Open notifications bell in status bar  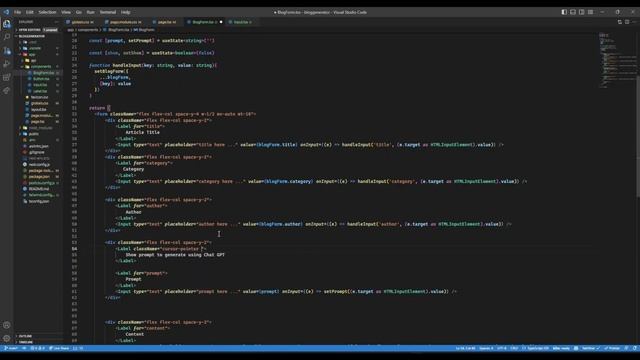[x=635, y=348]
